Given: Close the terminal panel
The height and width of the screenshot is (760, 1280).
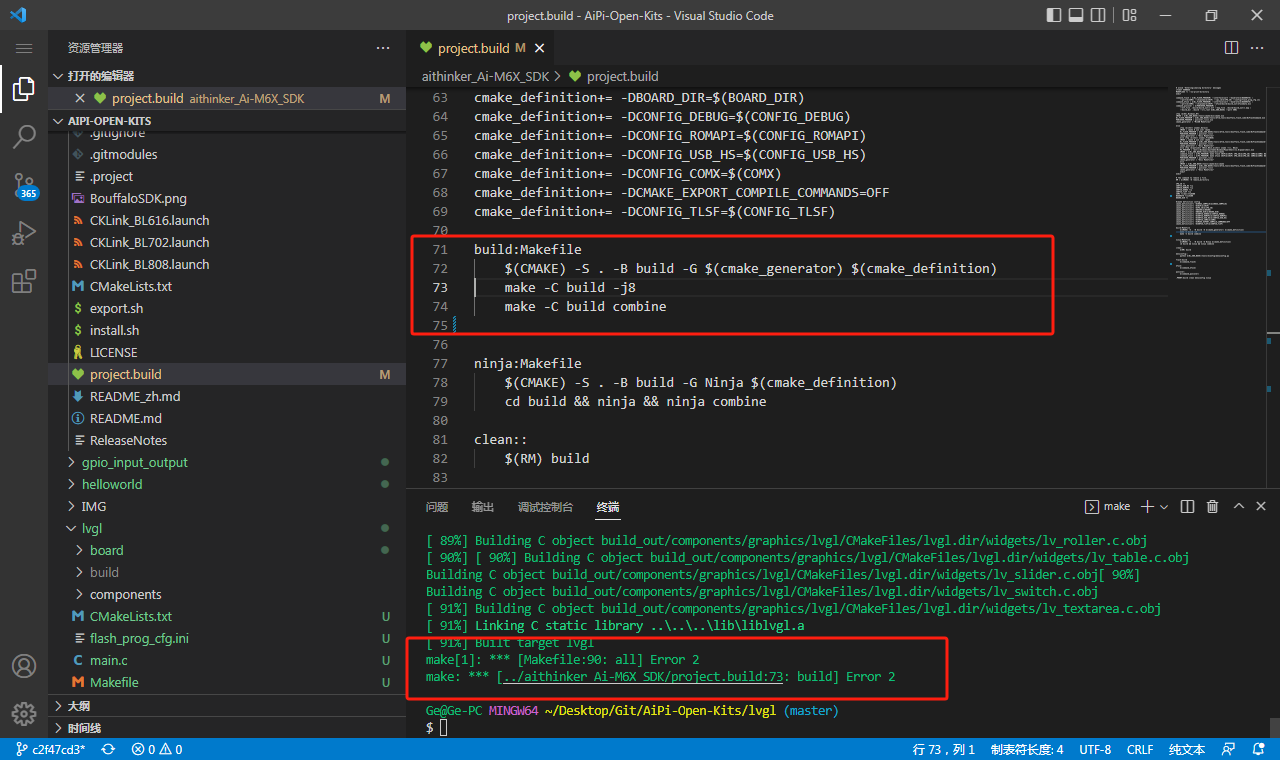Looking at the screenshot, I should click(1261, 507).
